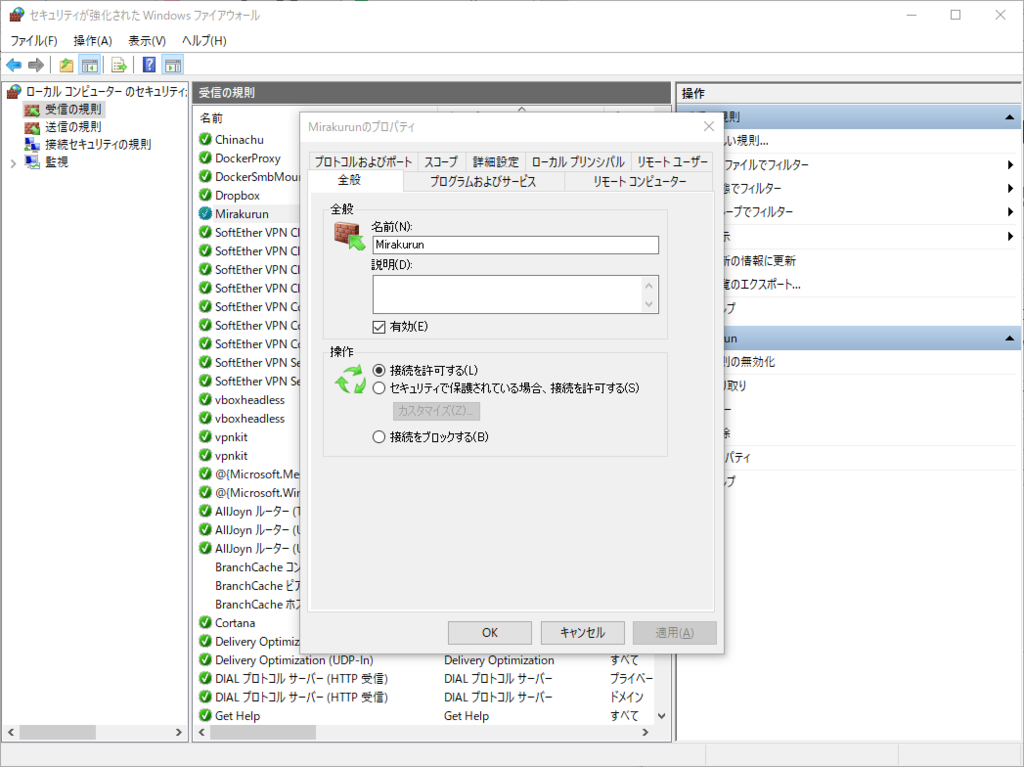Screen dimensions: 1024x767
Task: Click the 接続セキュリティの規則 tree icon
Action: click(32, 144)
